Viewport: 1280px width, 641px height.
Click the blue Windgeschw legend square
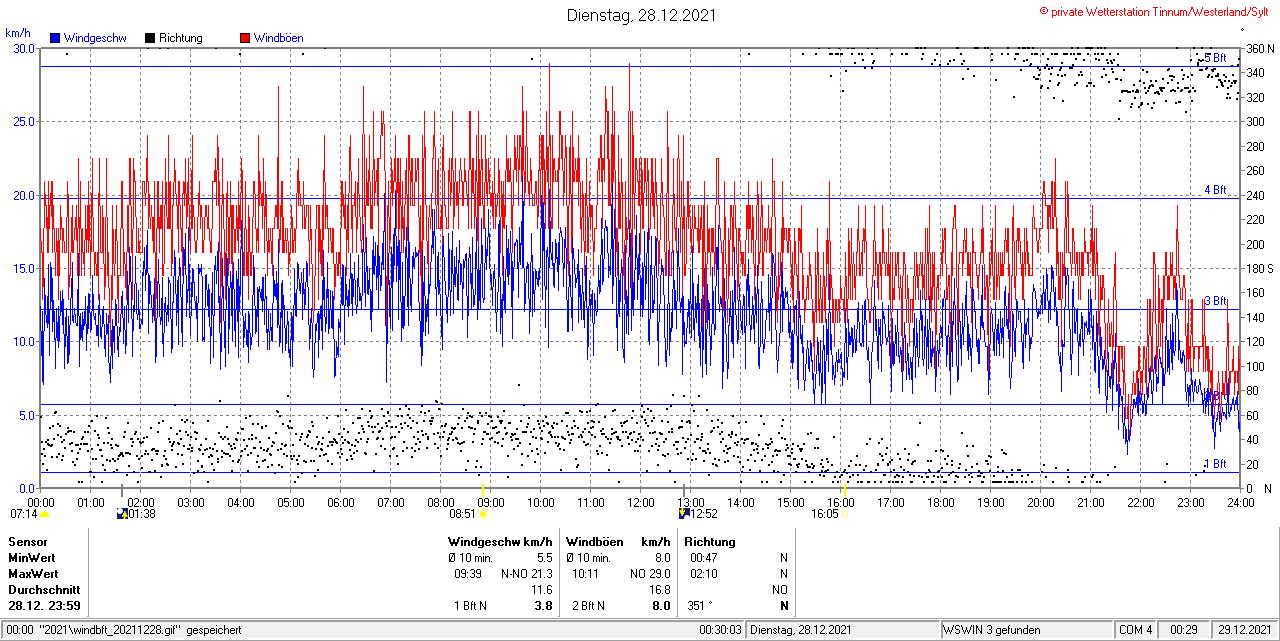click(x=55, y=38)
